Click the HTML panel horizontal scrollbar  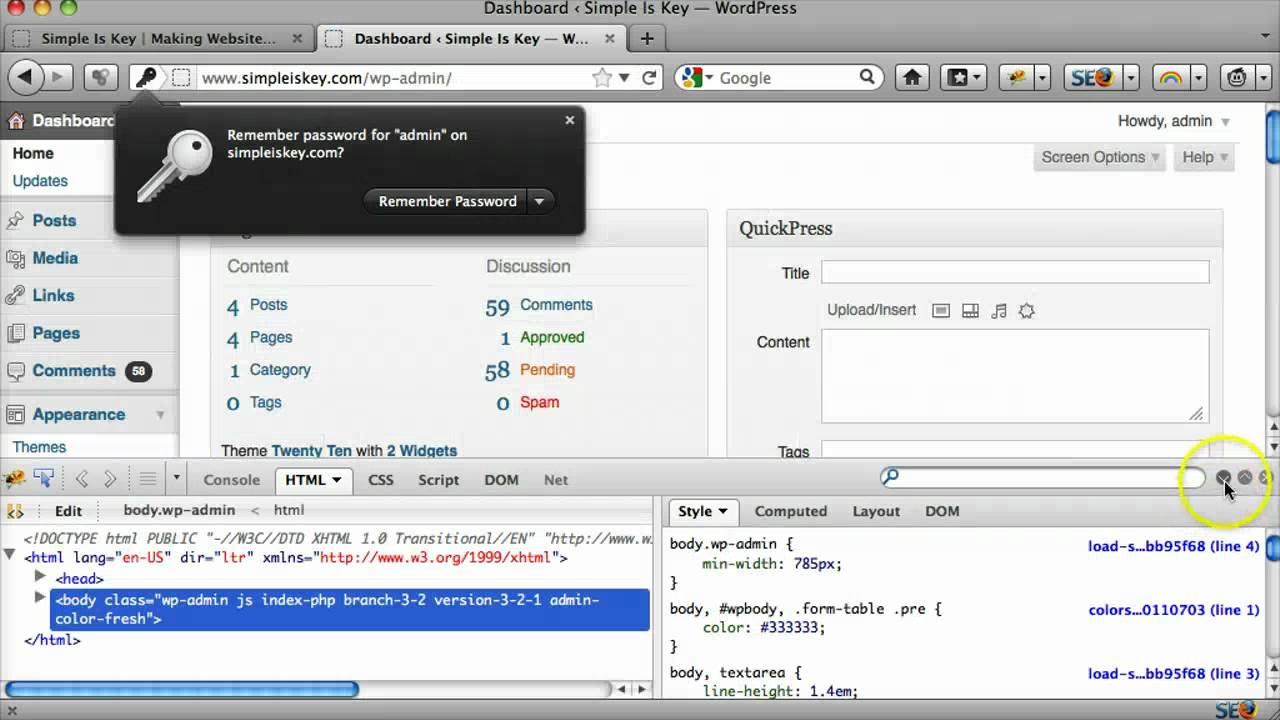(x=182, y=689)
